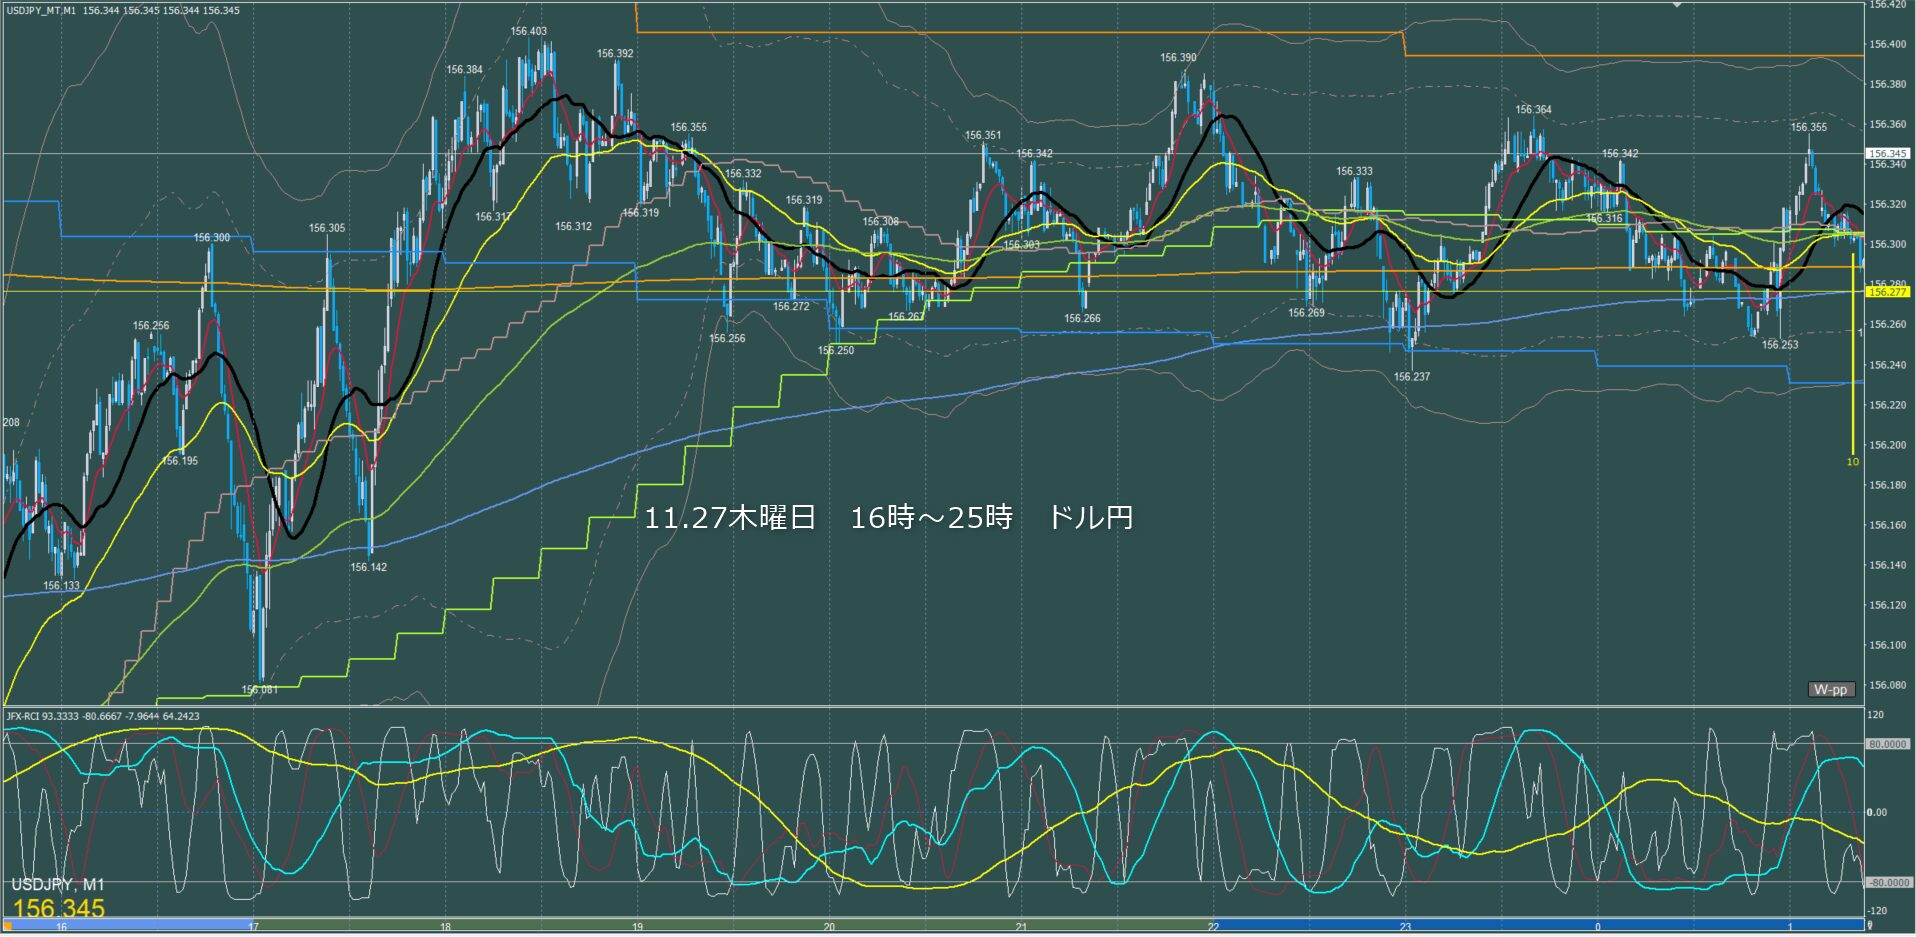
Task: Click the orange square on the time axis
Action: pos(6,926)
